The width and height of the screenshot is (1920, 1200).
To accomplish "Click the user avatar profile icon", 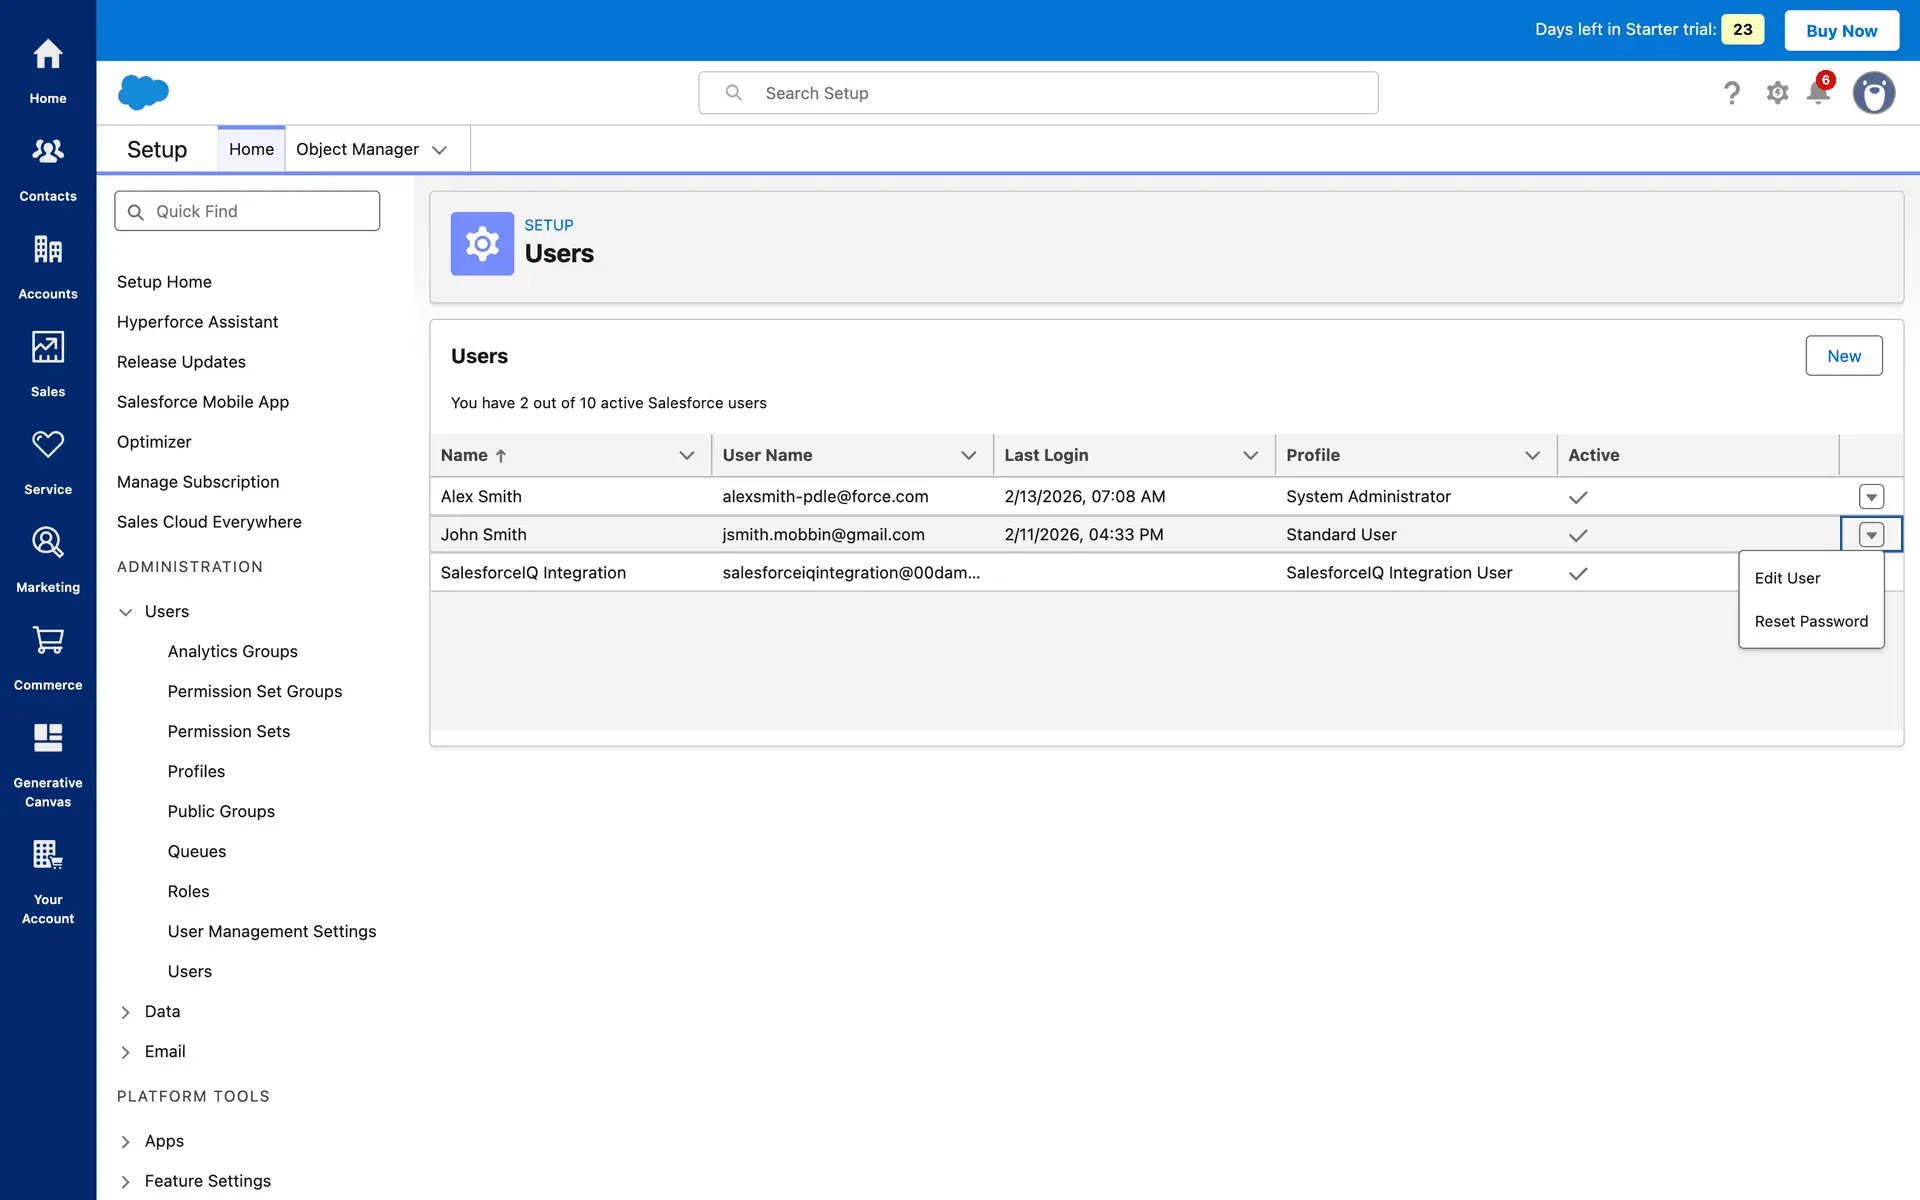I will coord(1873,93).
